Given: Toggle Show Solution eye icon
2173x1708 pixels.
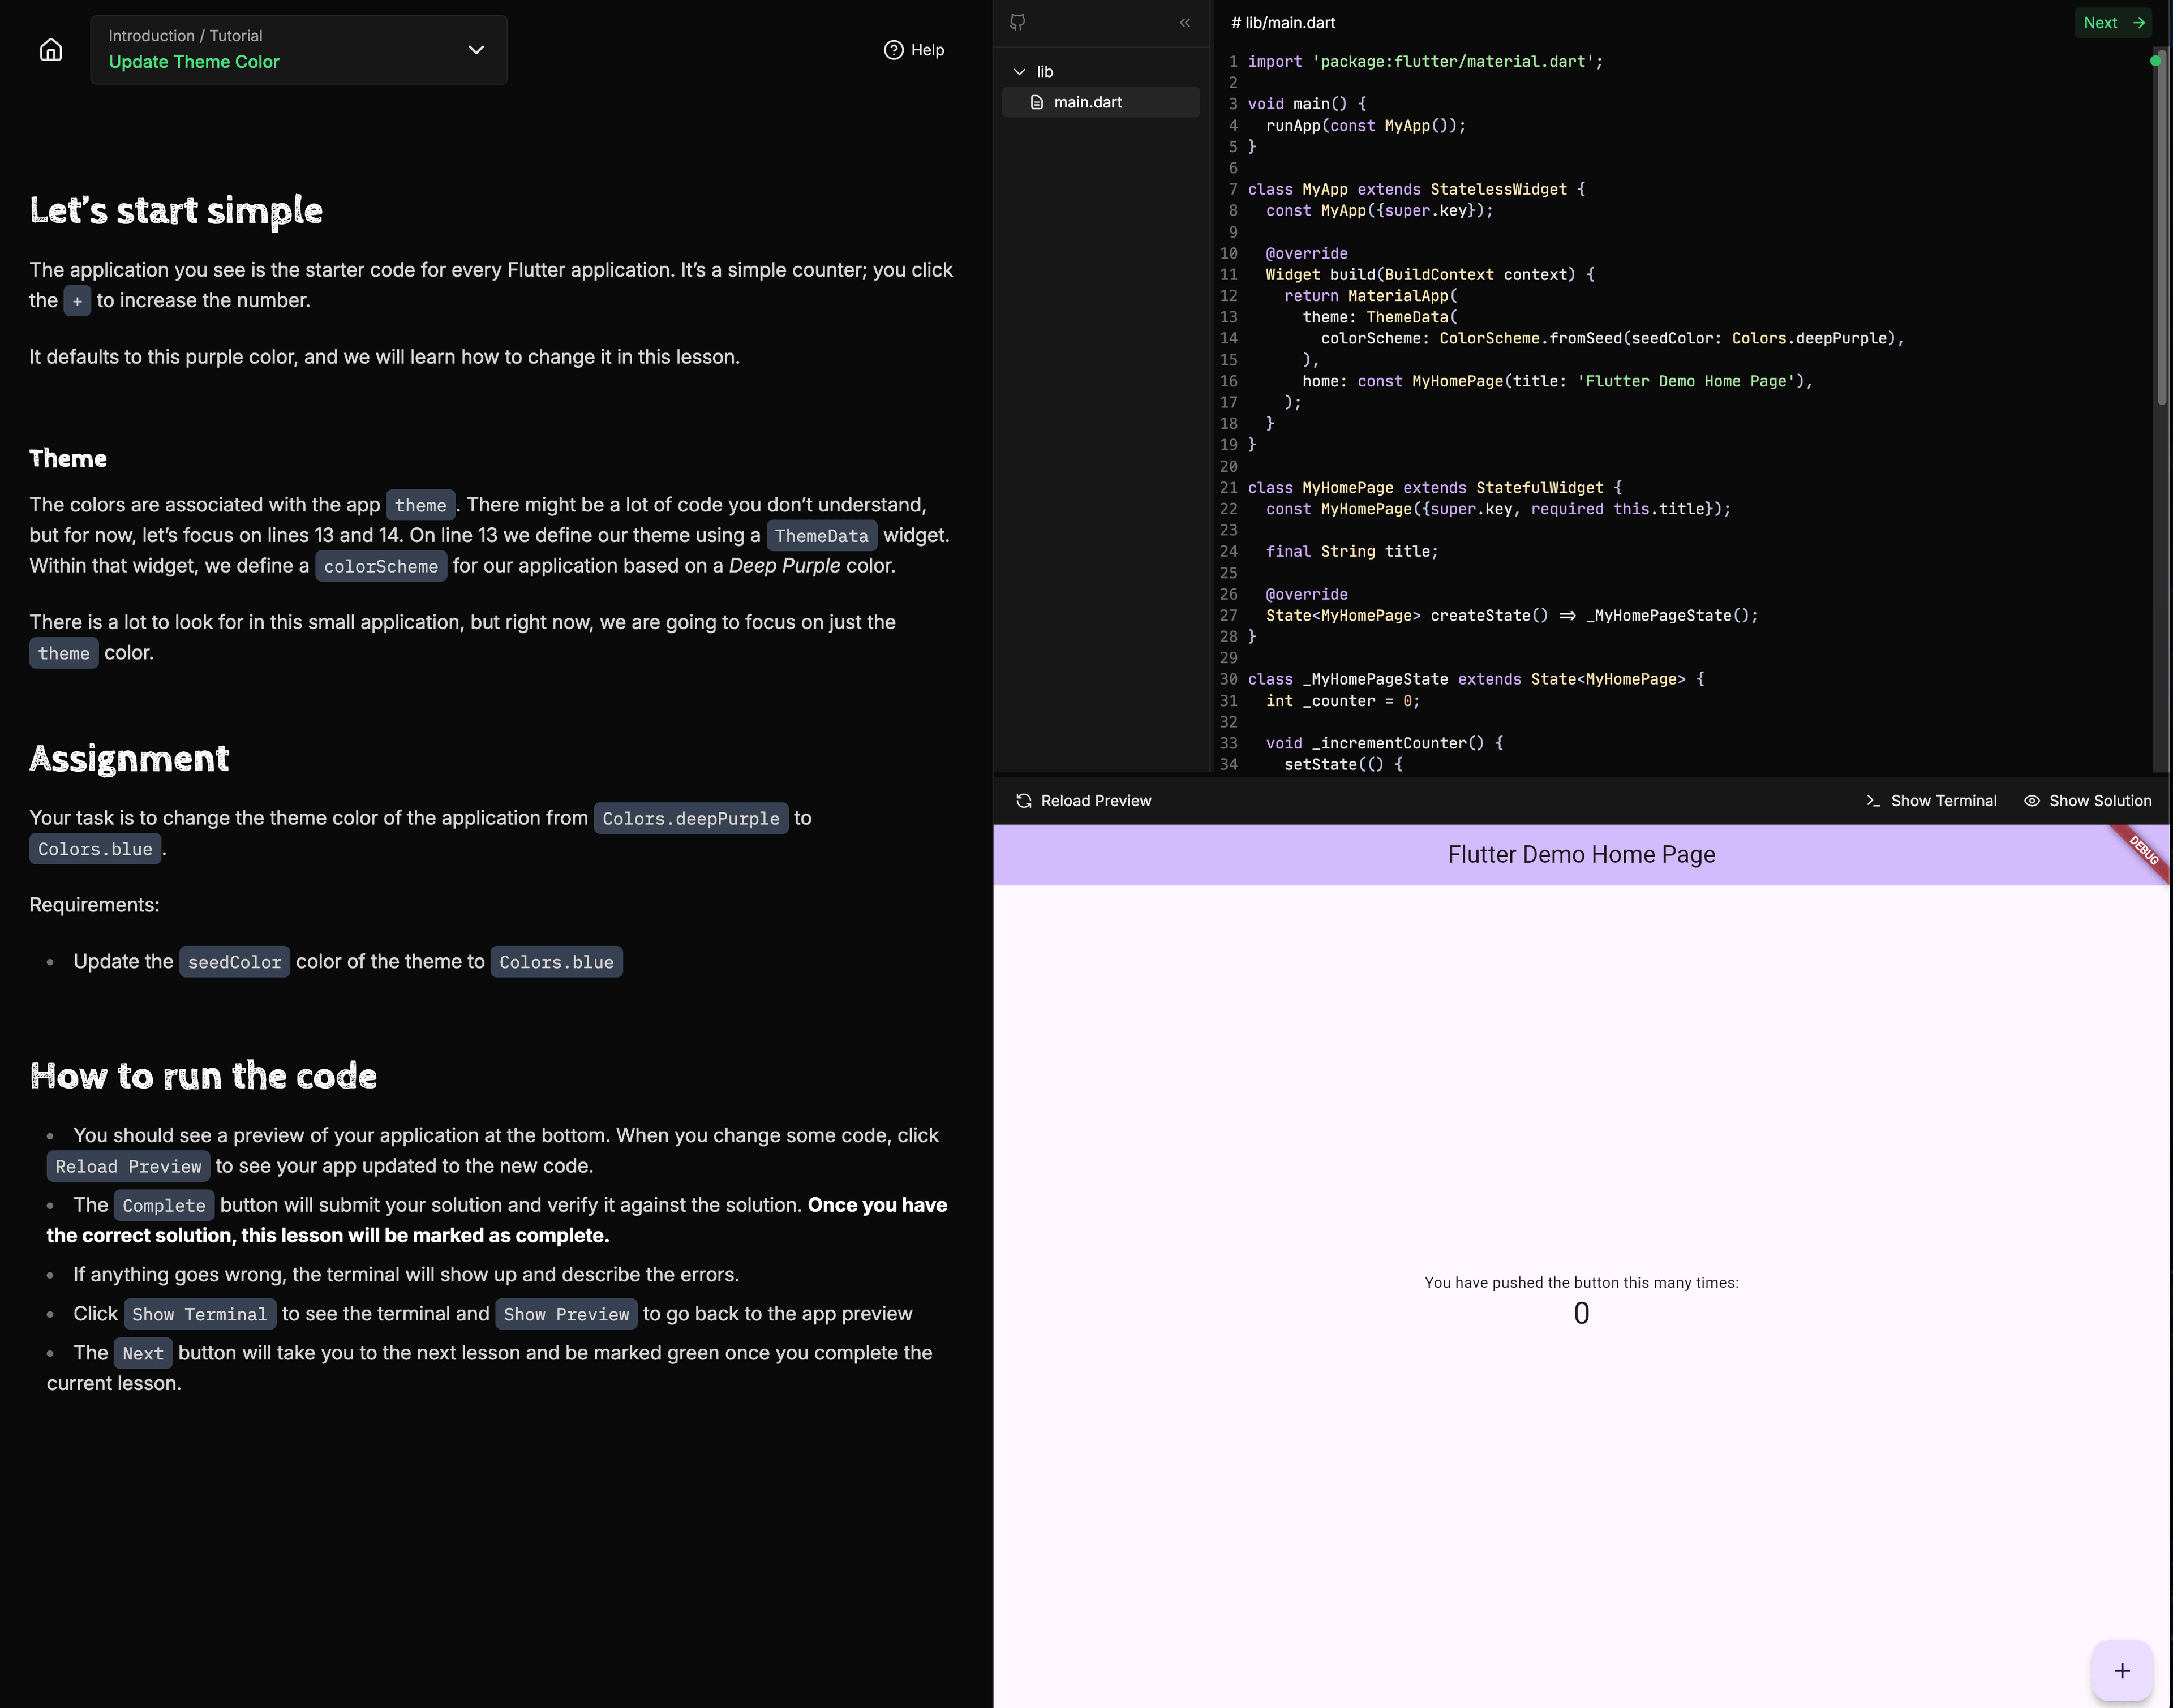Looking at the screenshot, I should click(2031, 801).
